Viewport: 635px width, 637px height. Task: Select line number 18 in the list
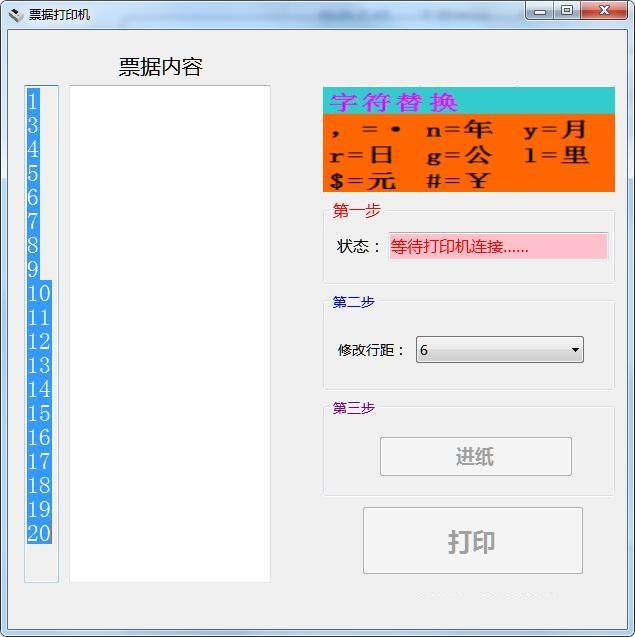pyautogui.click(x=39, y=485)
